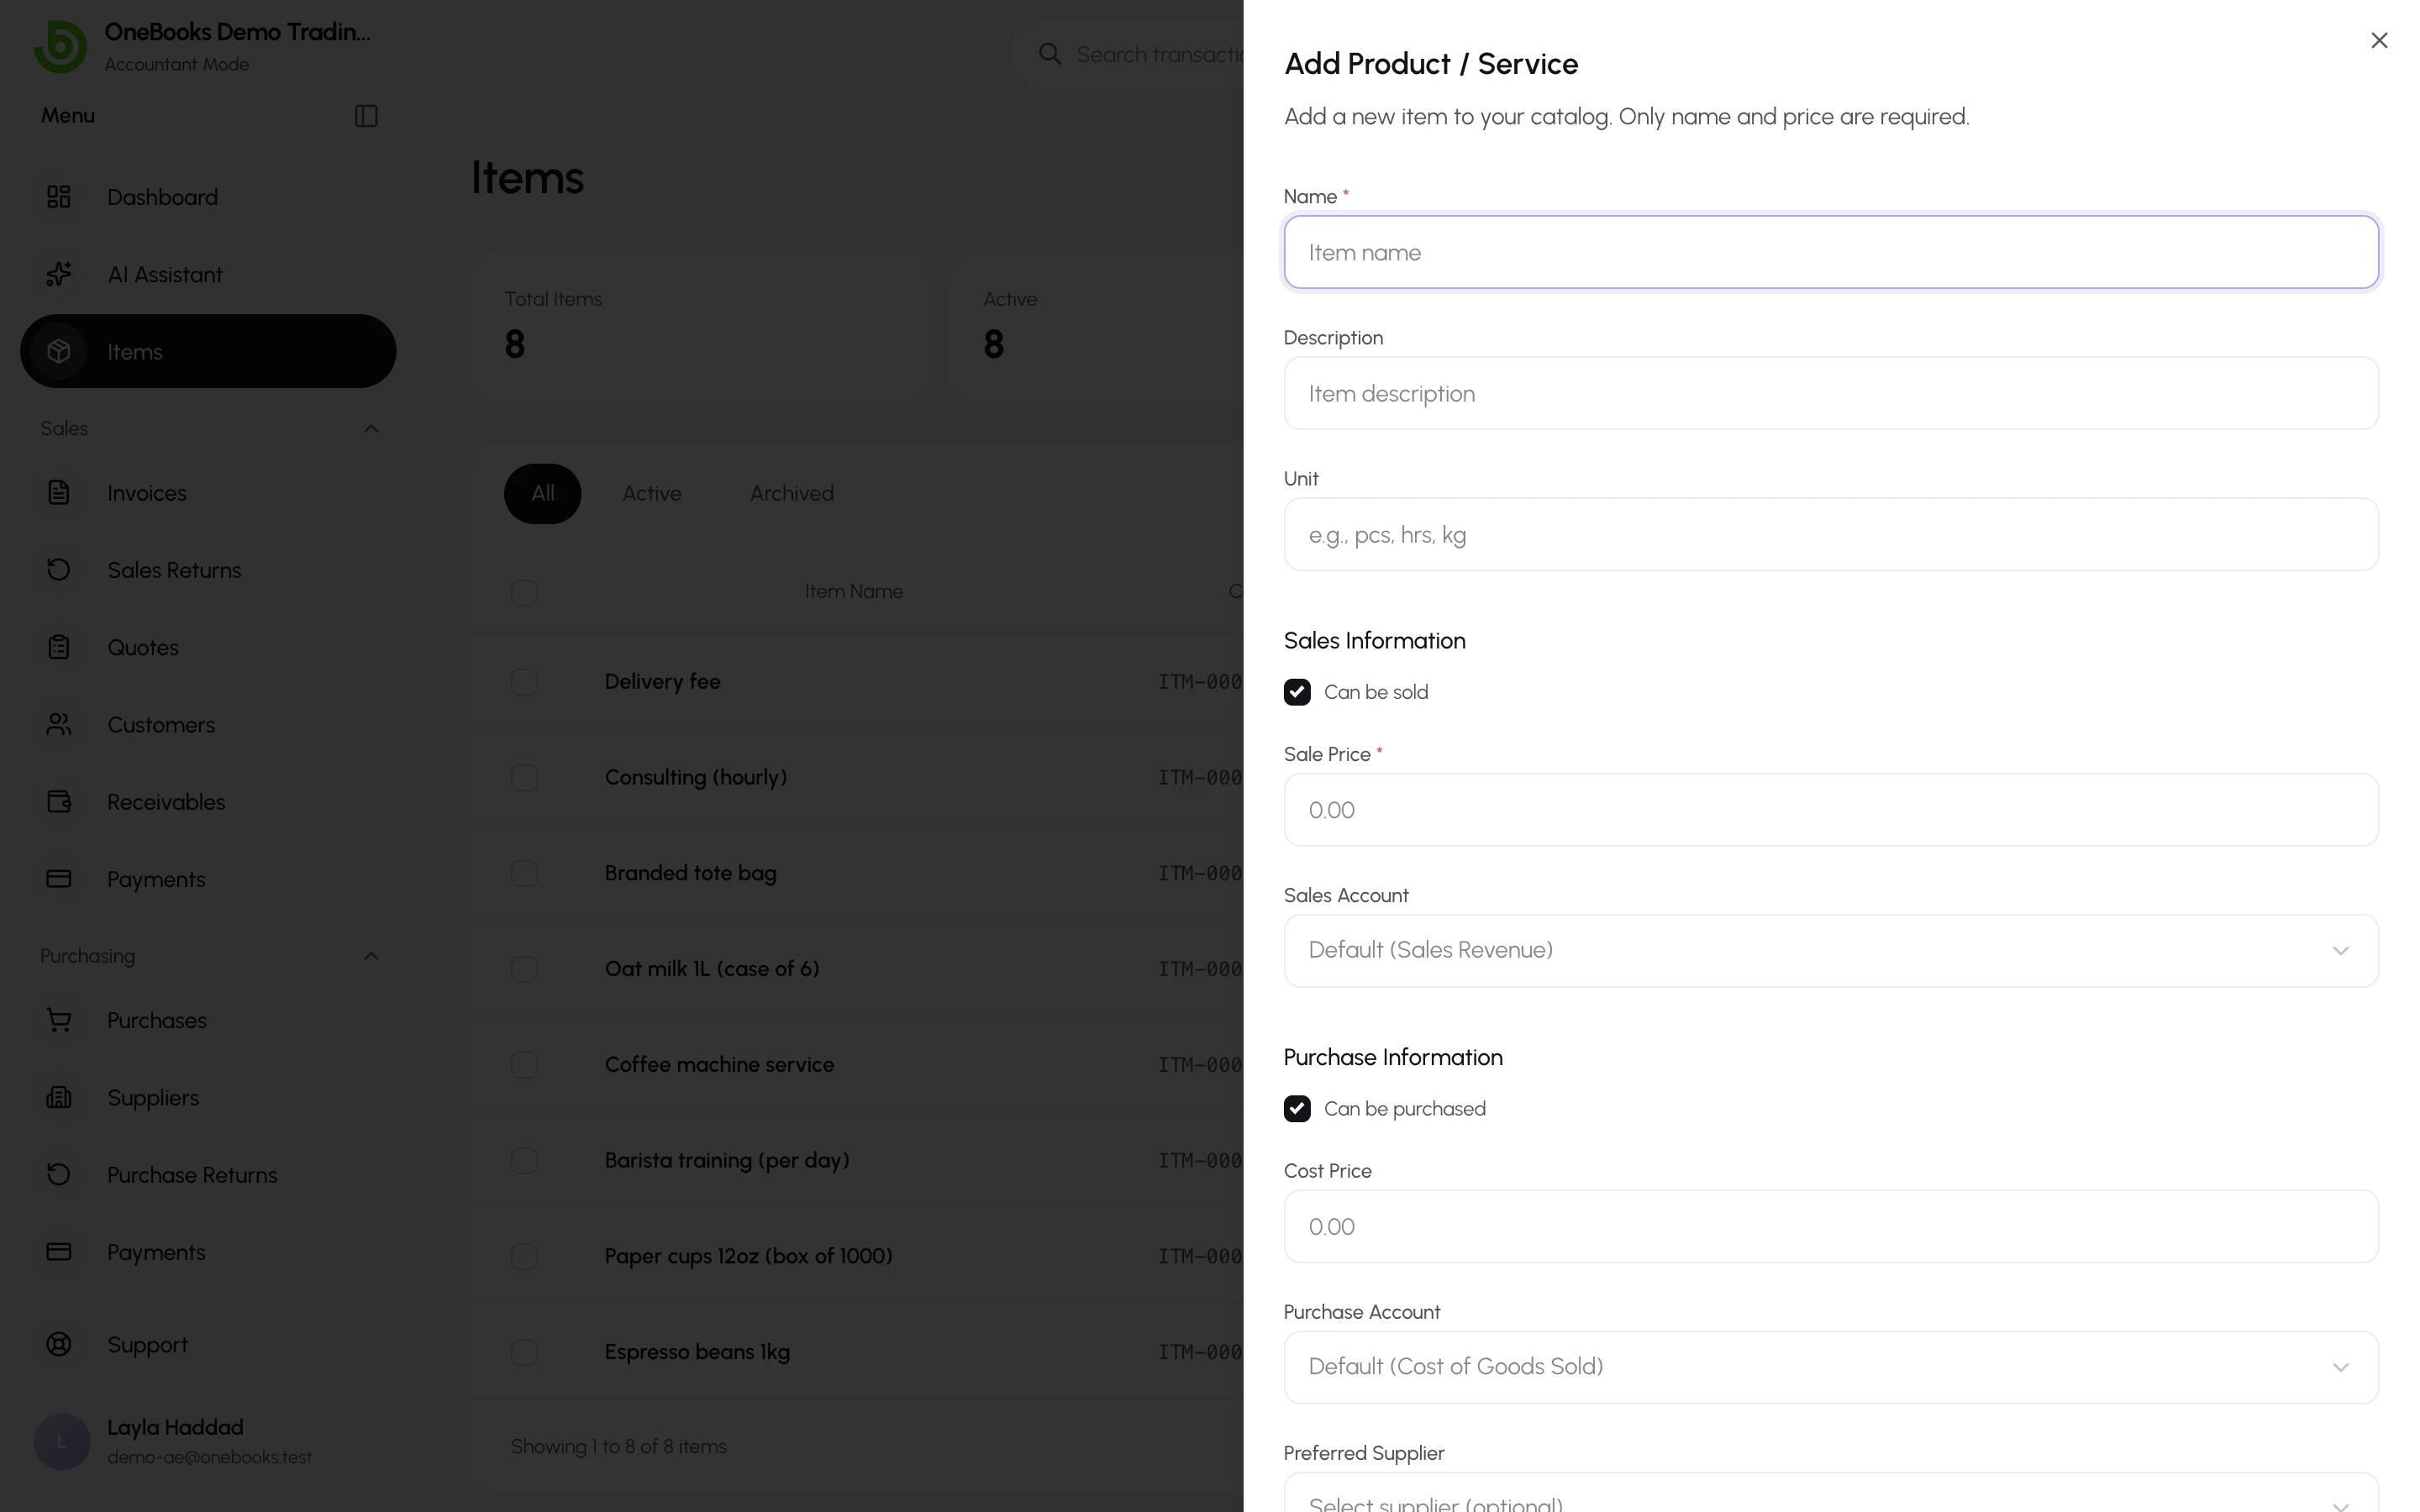Click the Purchases cart icon

59,1020
